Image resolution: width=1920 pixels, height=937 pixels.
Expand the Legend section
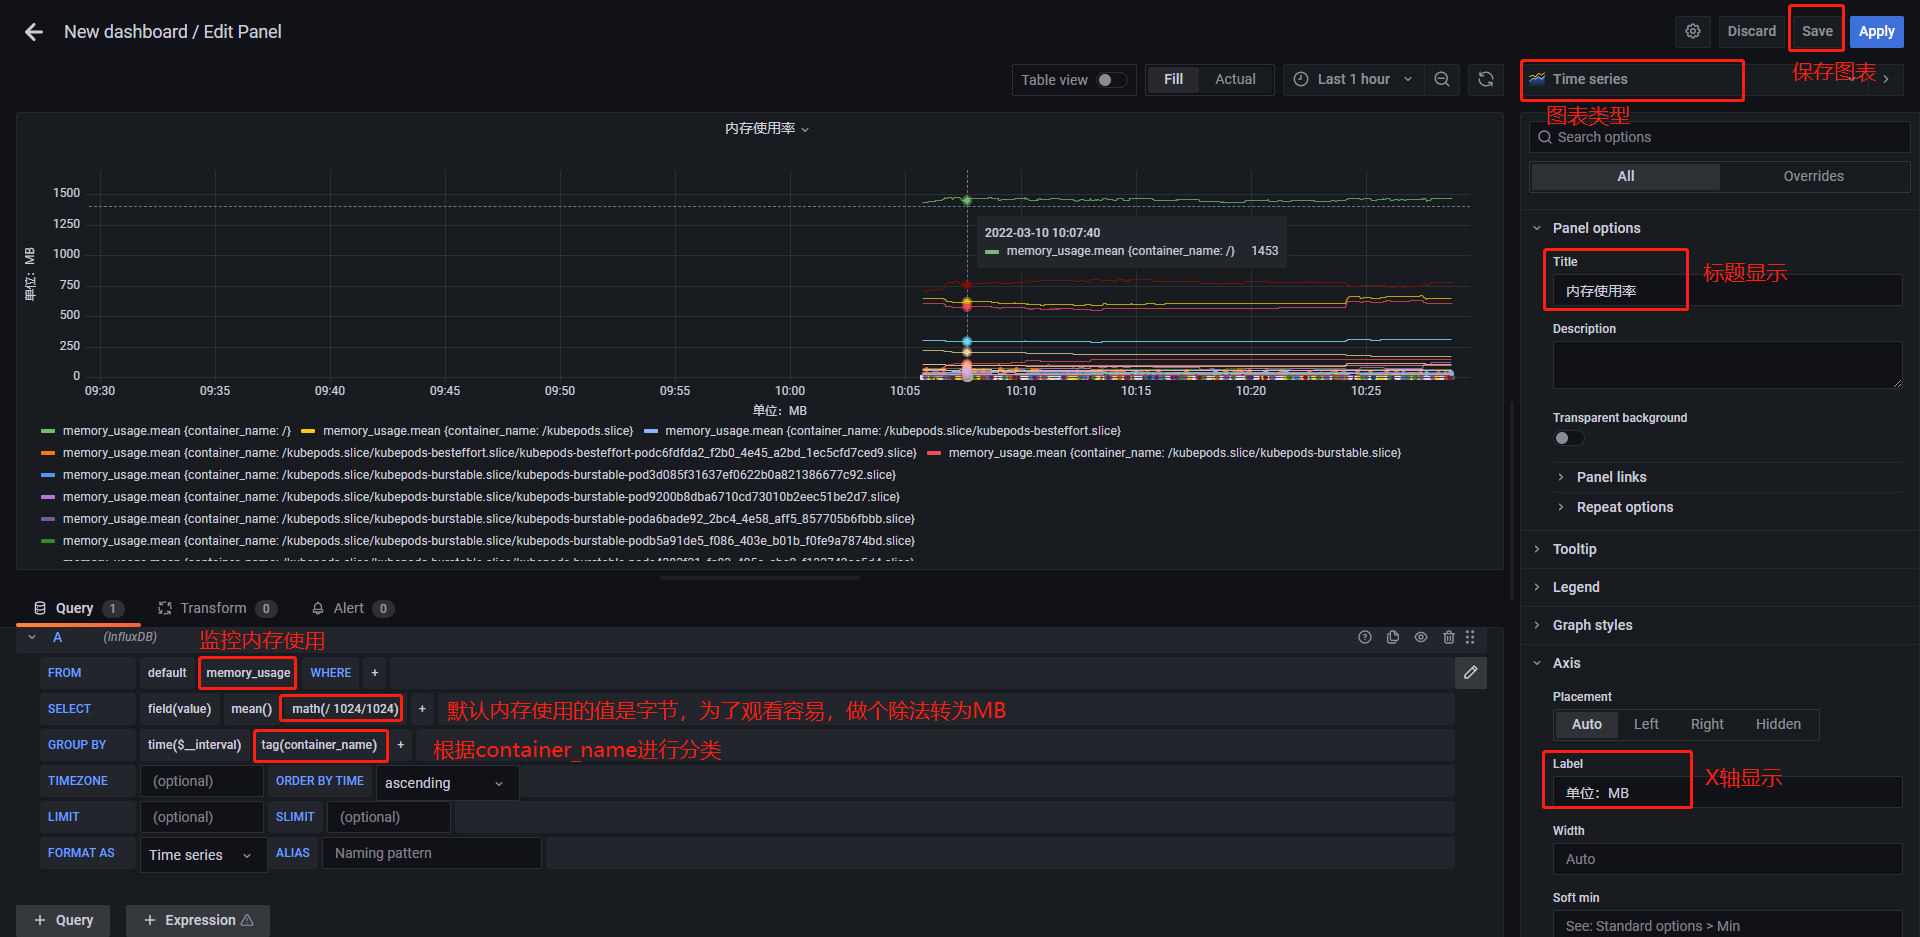pos(1576,587)
